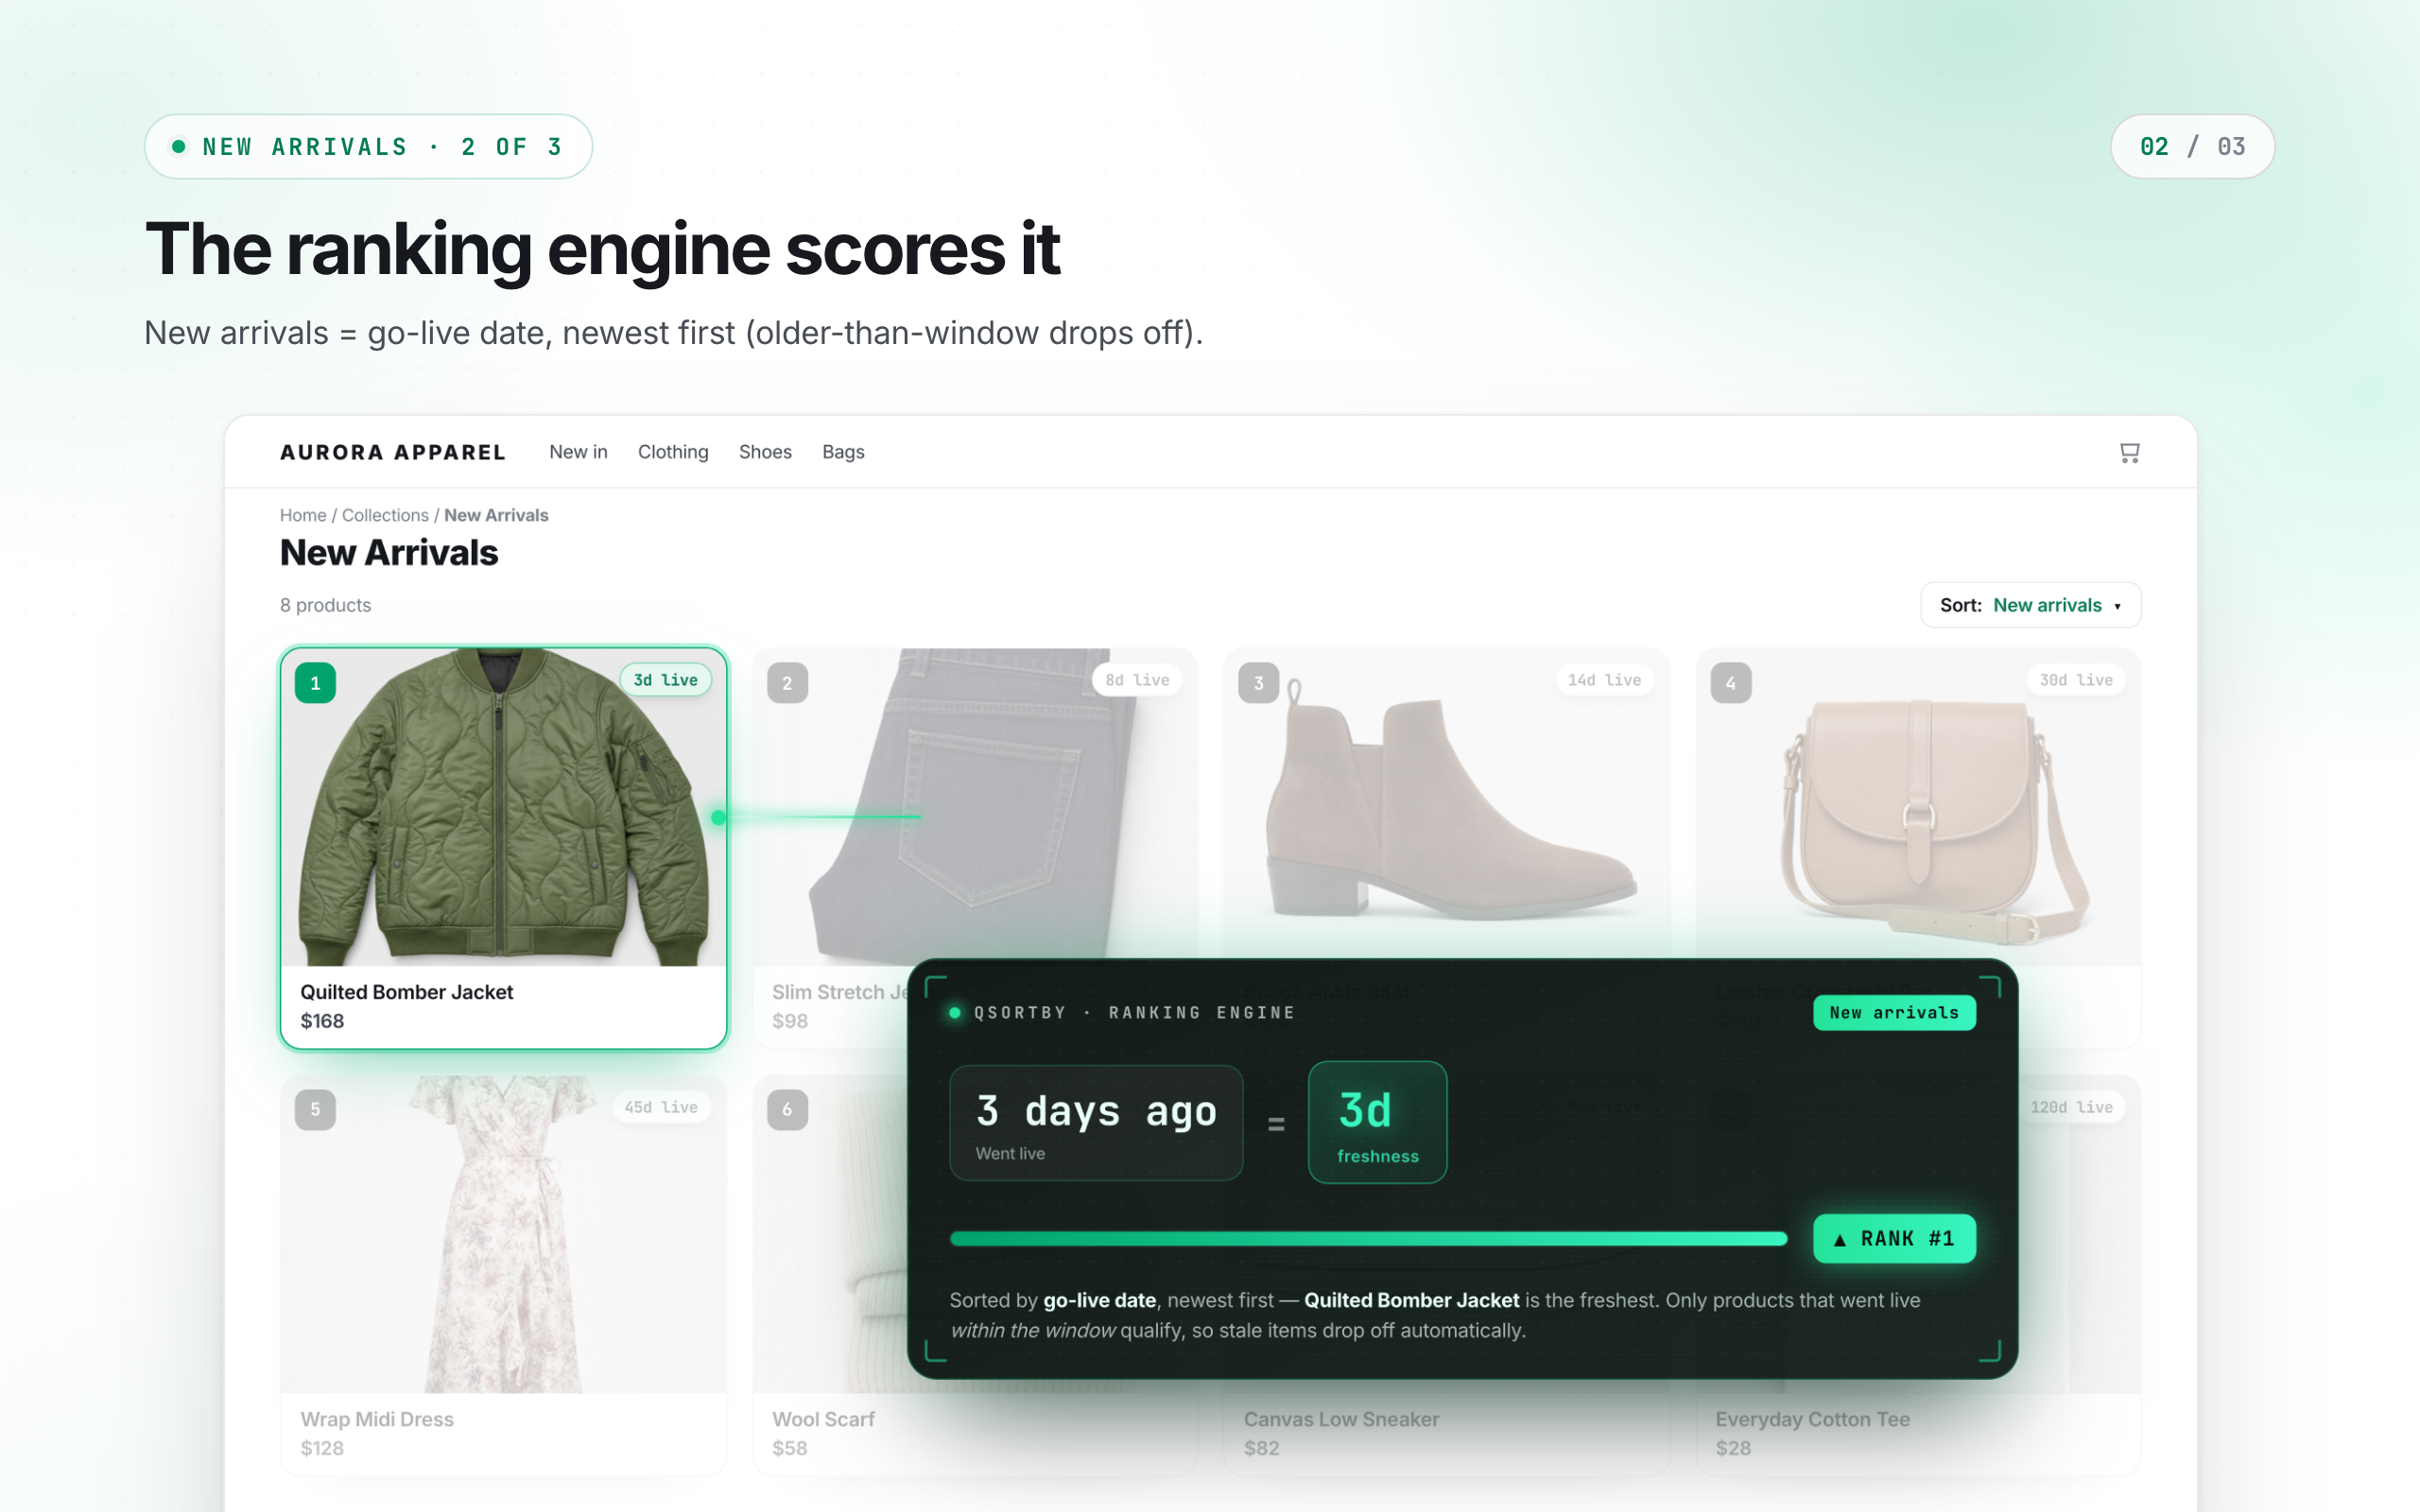This screenshot has width=2420, height=1512.
Task: Click the 14d live badge
Action: coord(1604,680)
